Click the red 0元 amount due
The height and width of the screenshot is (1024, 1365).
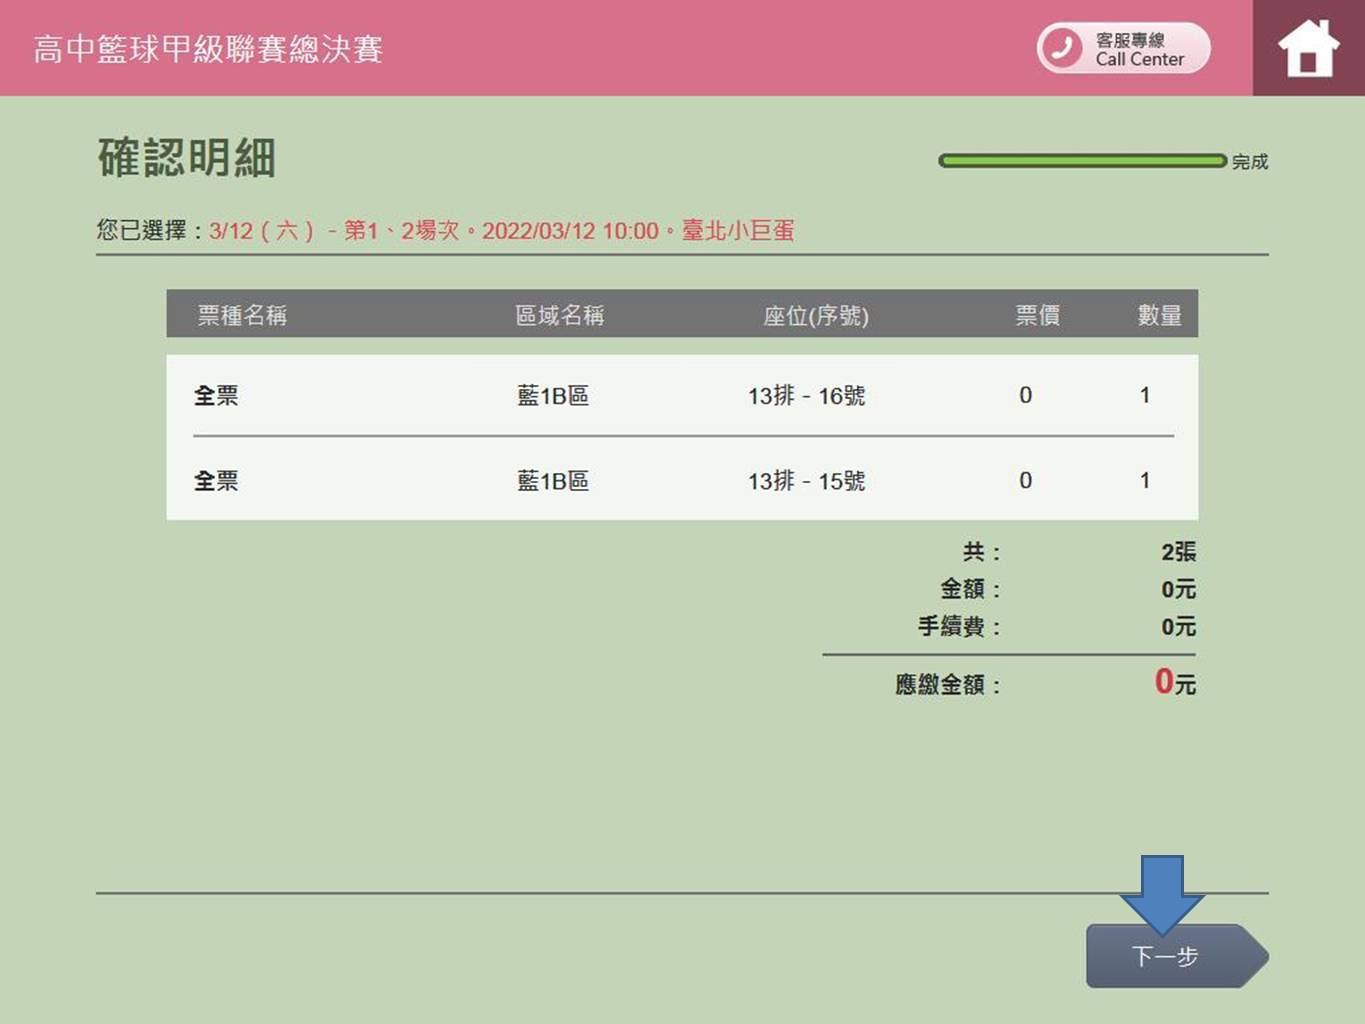click(1174, 683)
